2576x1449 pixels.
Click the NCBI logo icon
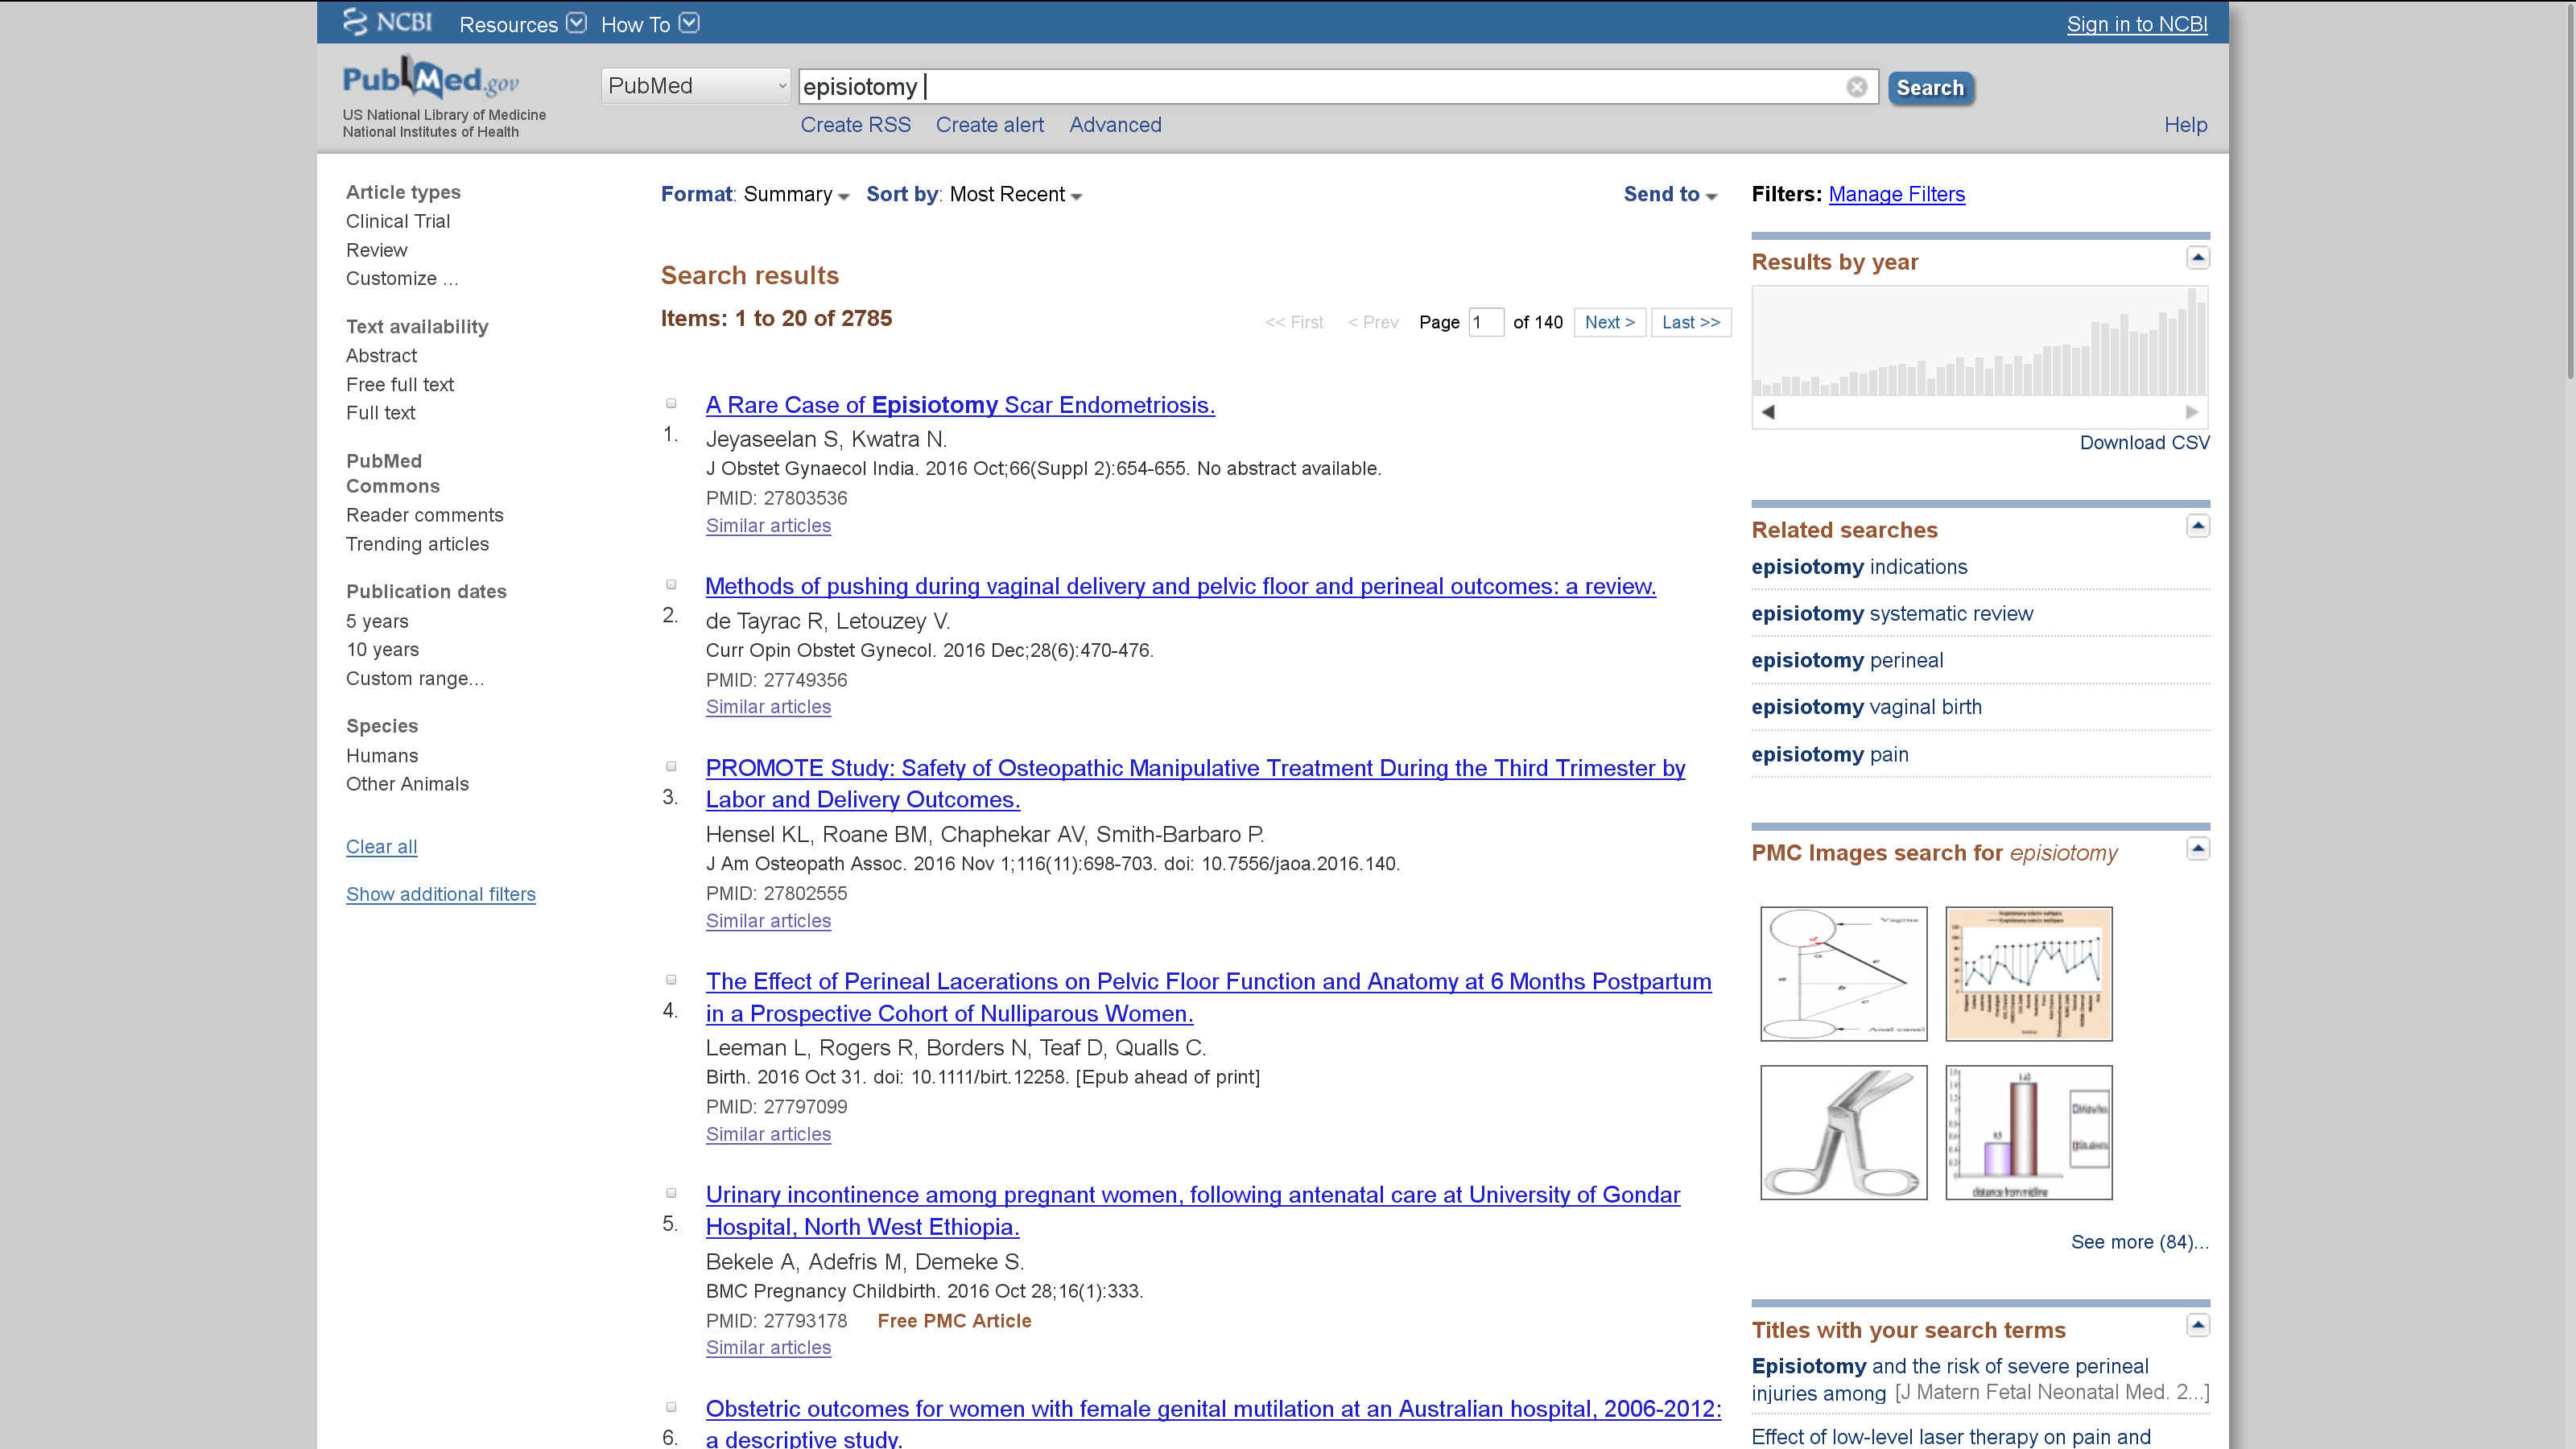click(x=387, y=22)
